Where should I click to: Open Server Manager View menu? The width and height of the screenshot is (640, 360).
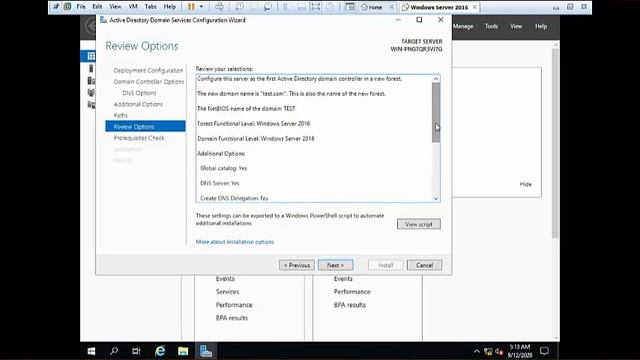point(516,26)
